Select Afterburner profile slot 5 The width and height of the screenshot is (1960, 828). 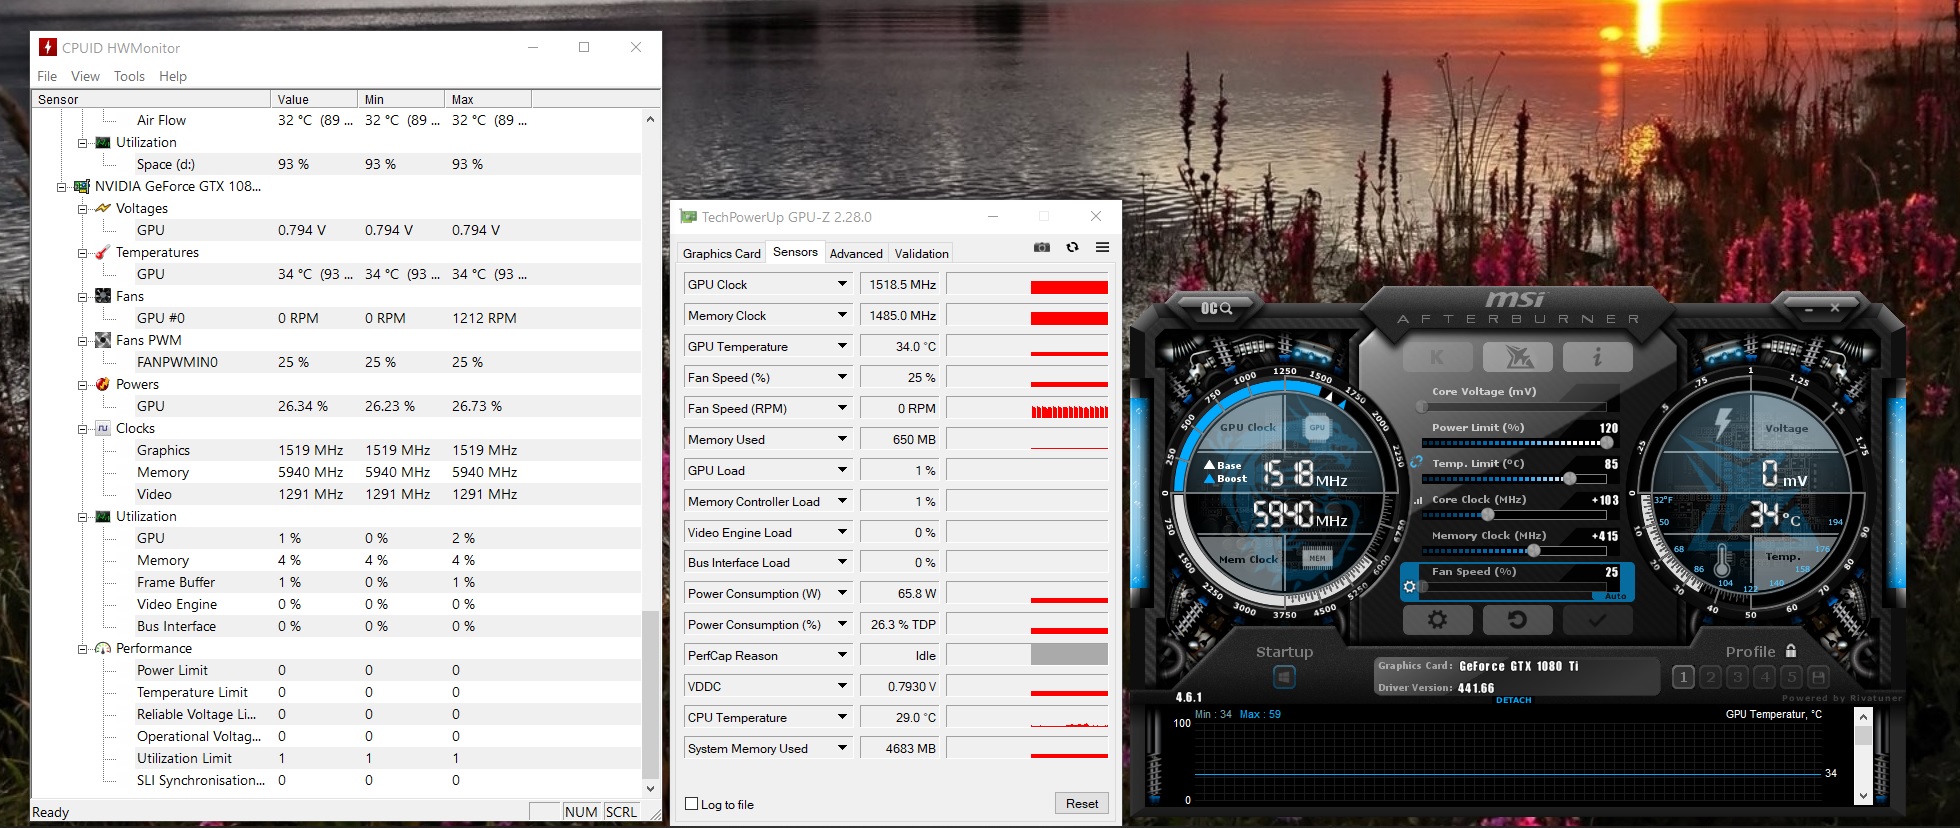[x=1791, y=677]
